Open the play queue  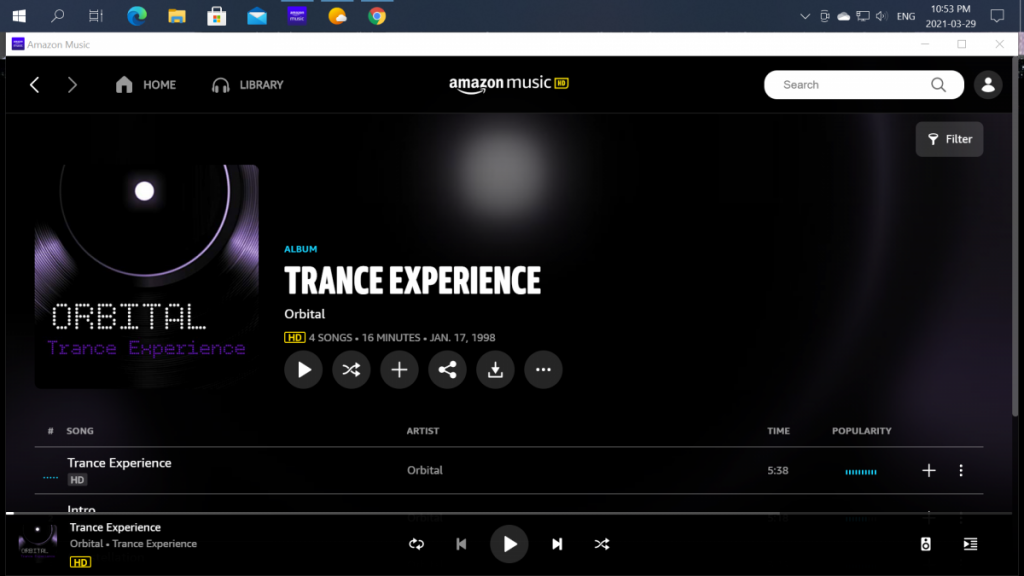pos(970,544)
